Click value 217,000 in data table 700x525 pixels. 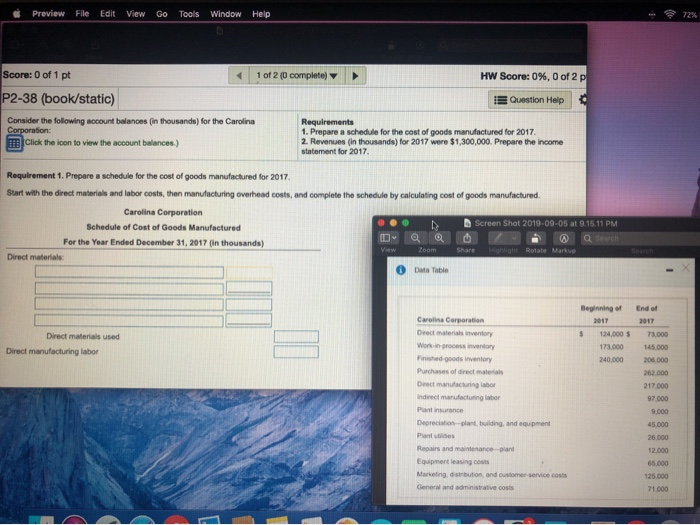(x=656, y=386)
